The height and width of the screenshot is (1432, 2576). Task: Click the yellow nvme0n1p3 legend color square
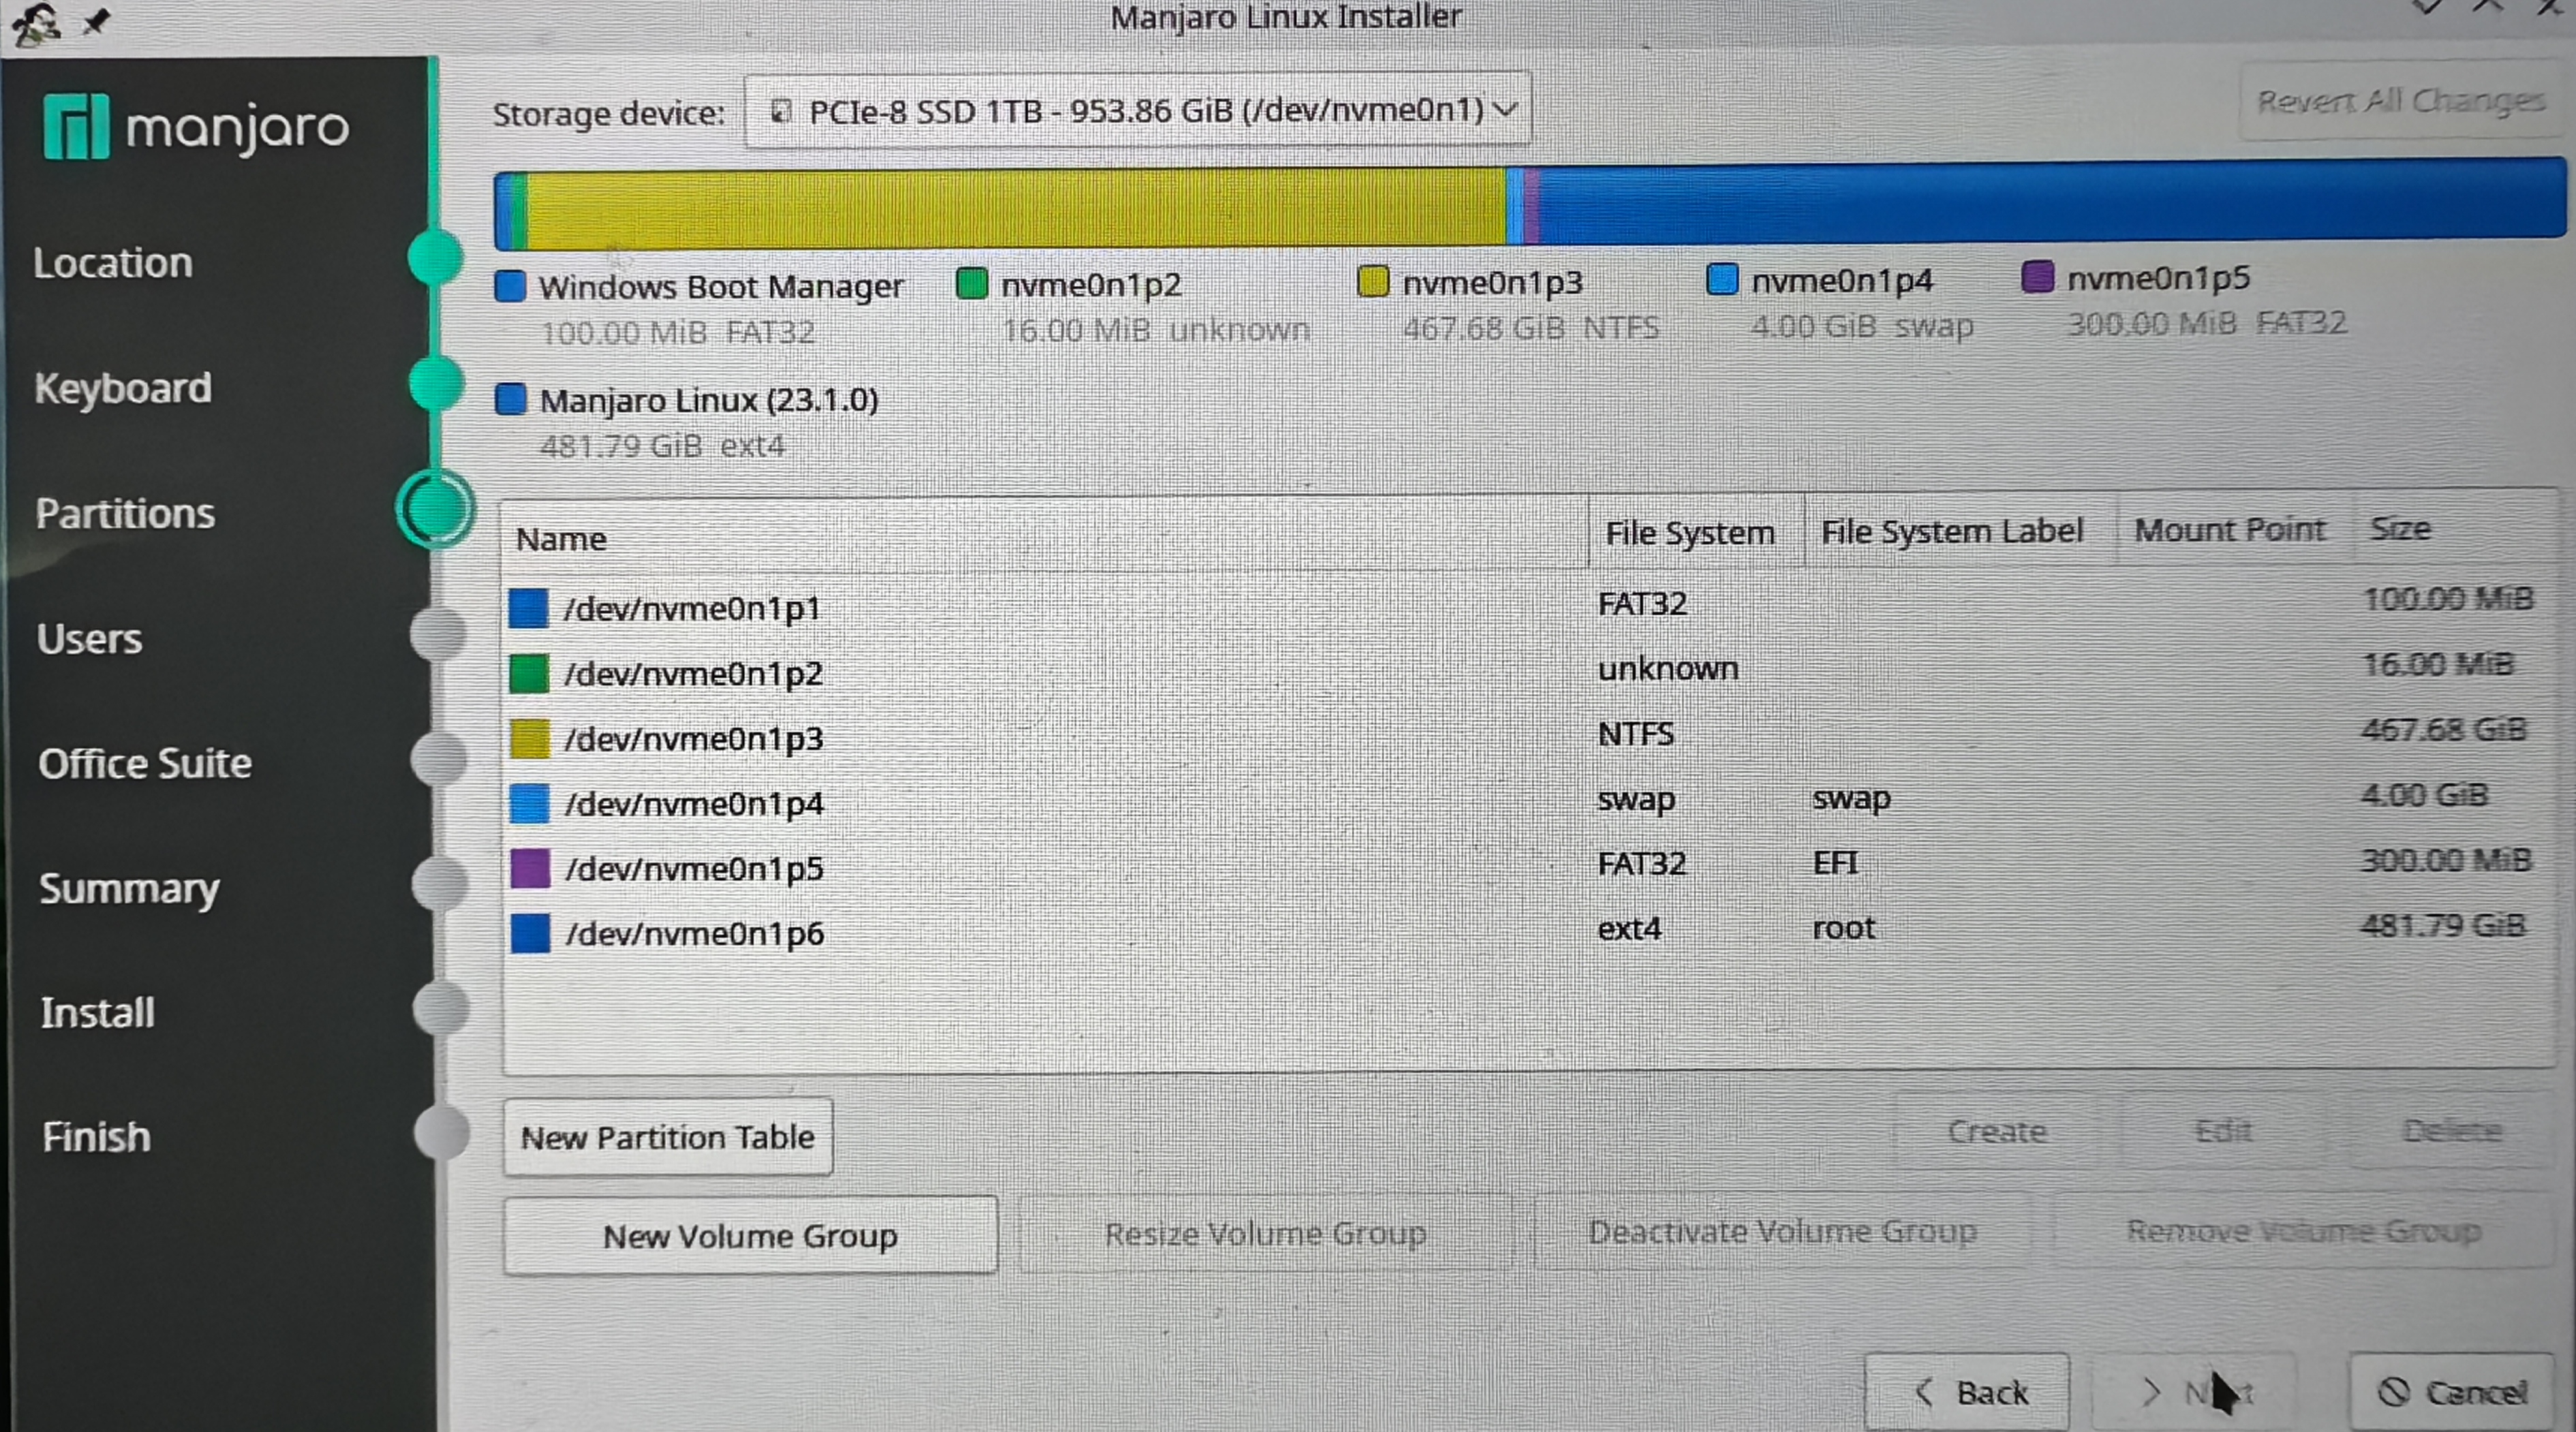pos(1373,282)
